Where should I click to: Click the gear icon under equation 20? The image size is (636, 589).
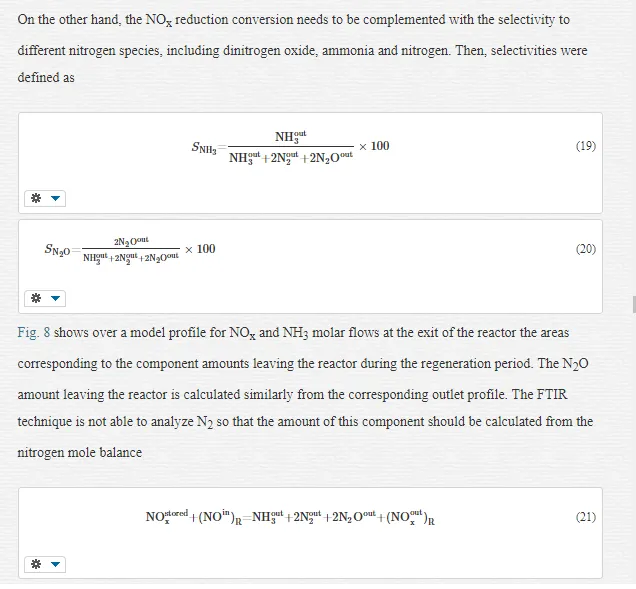tap(36, 299)
